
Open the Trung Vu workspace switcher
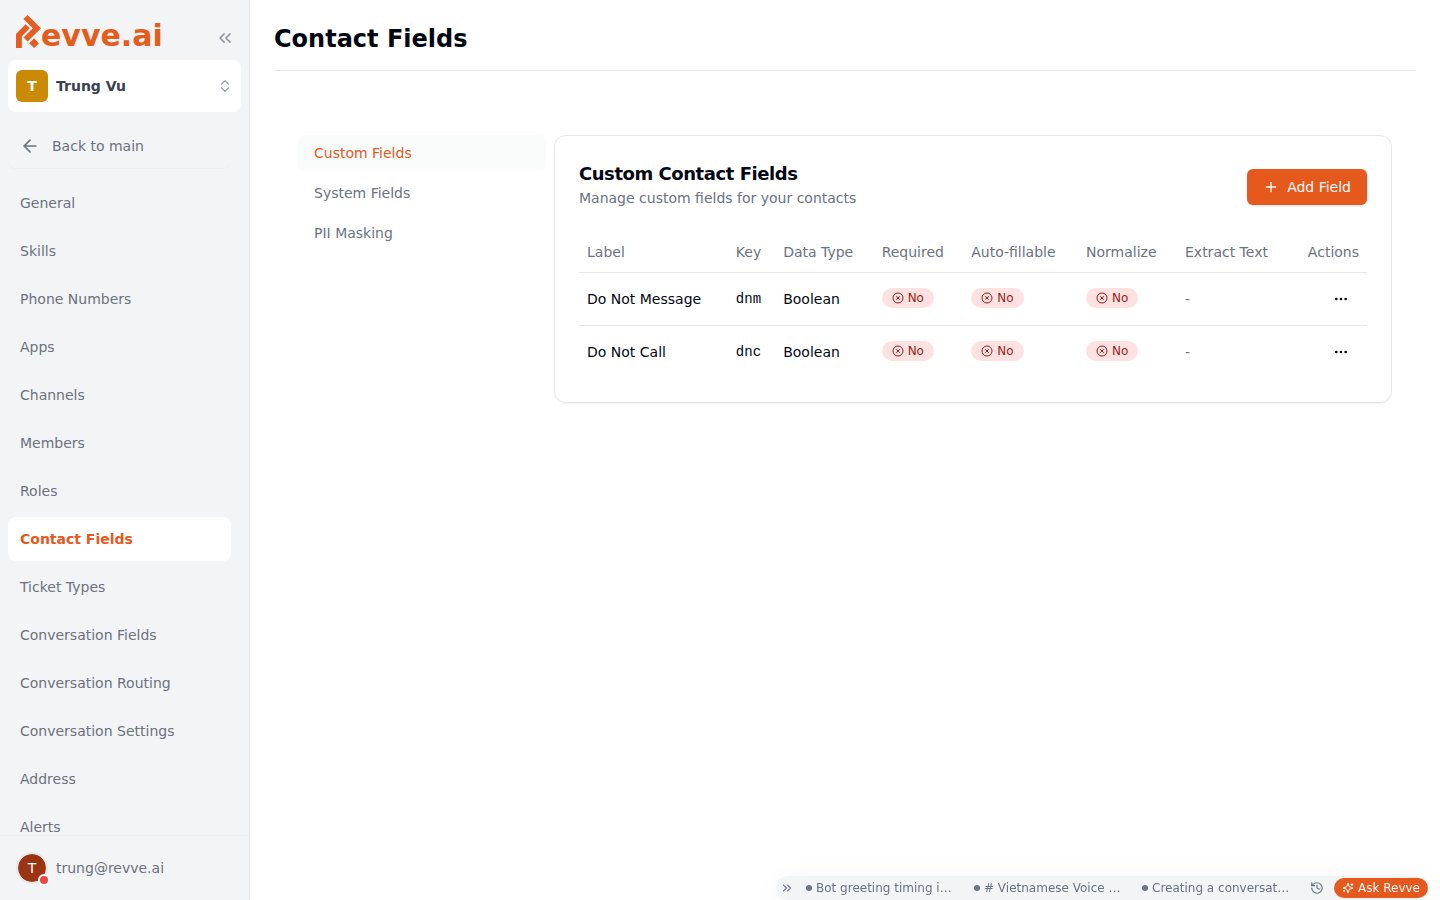(124, 86)
